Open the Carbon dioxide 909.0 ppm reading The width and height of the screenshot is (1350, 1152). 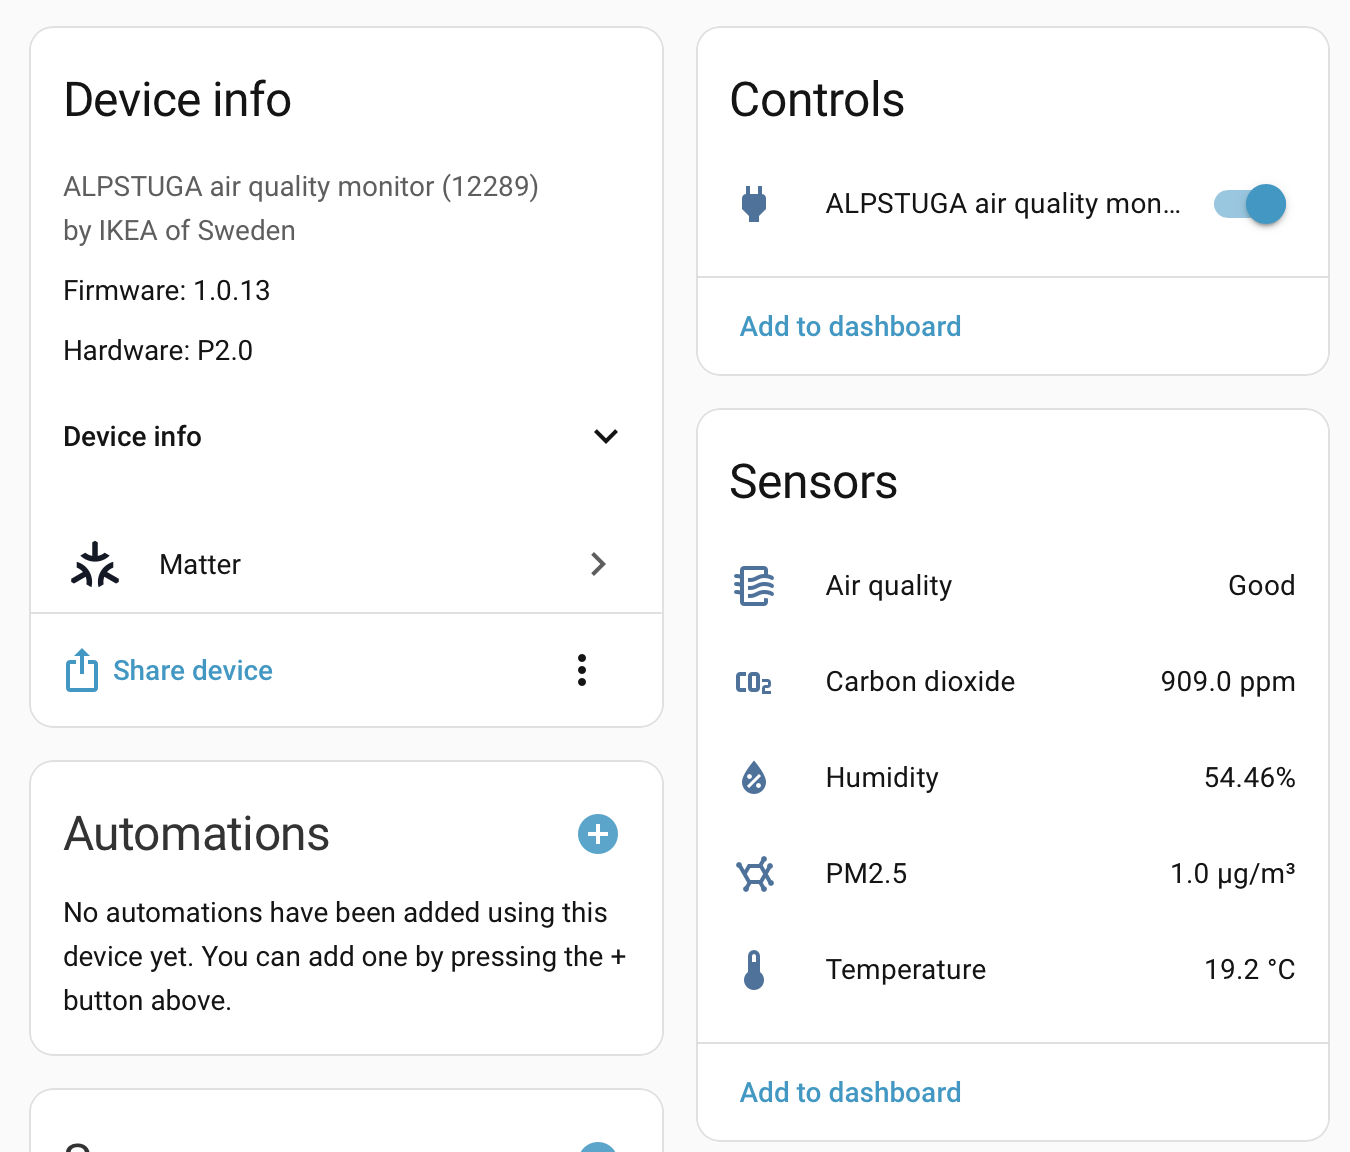(1227, 682)
